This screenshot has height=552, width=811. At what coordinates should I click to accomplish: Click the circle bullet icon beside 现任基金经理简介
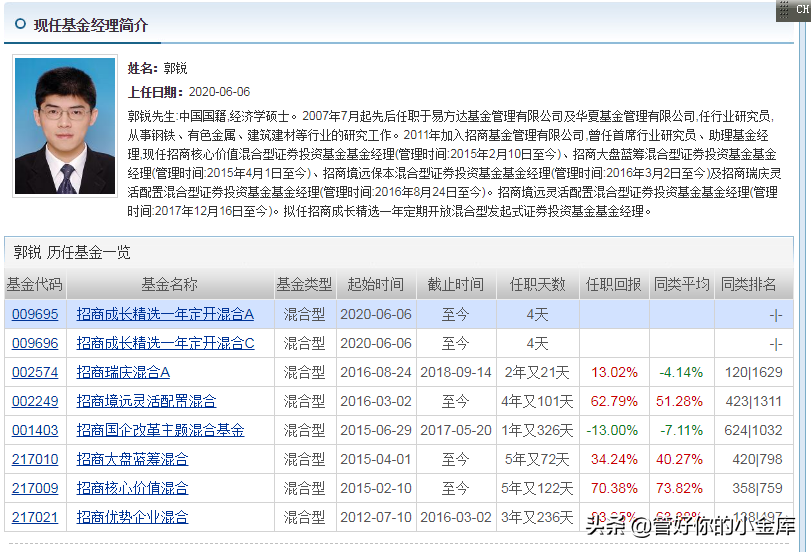point(20,24)
